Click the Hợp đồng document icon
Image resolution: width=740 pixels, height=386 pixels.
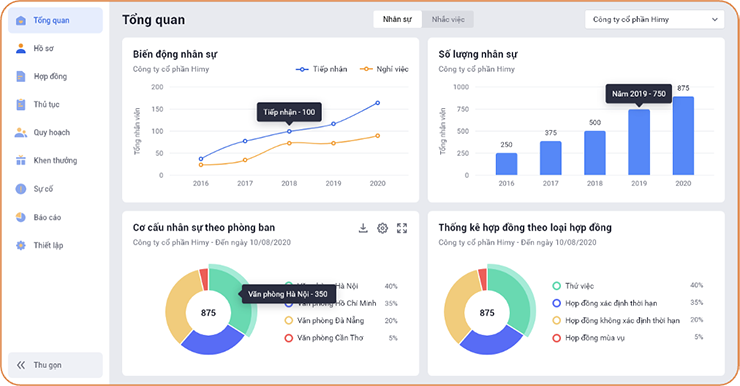click(x=21, y=76)
